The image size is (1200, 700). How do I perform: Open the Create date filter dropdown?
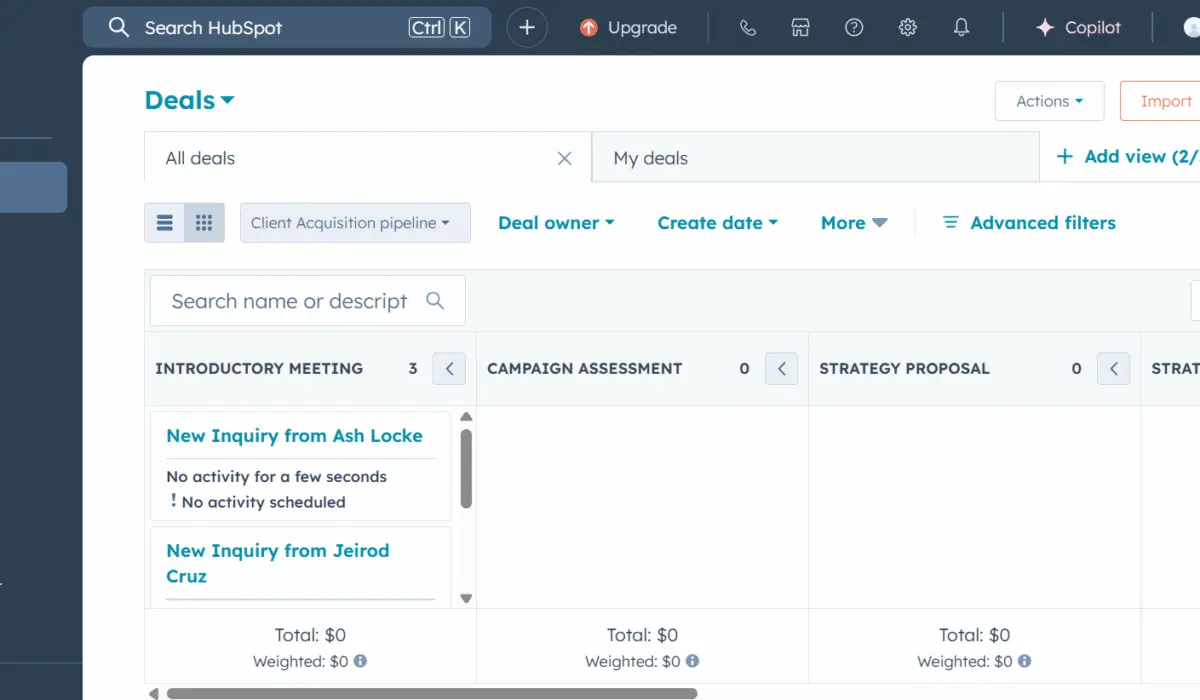[717, 223]
